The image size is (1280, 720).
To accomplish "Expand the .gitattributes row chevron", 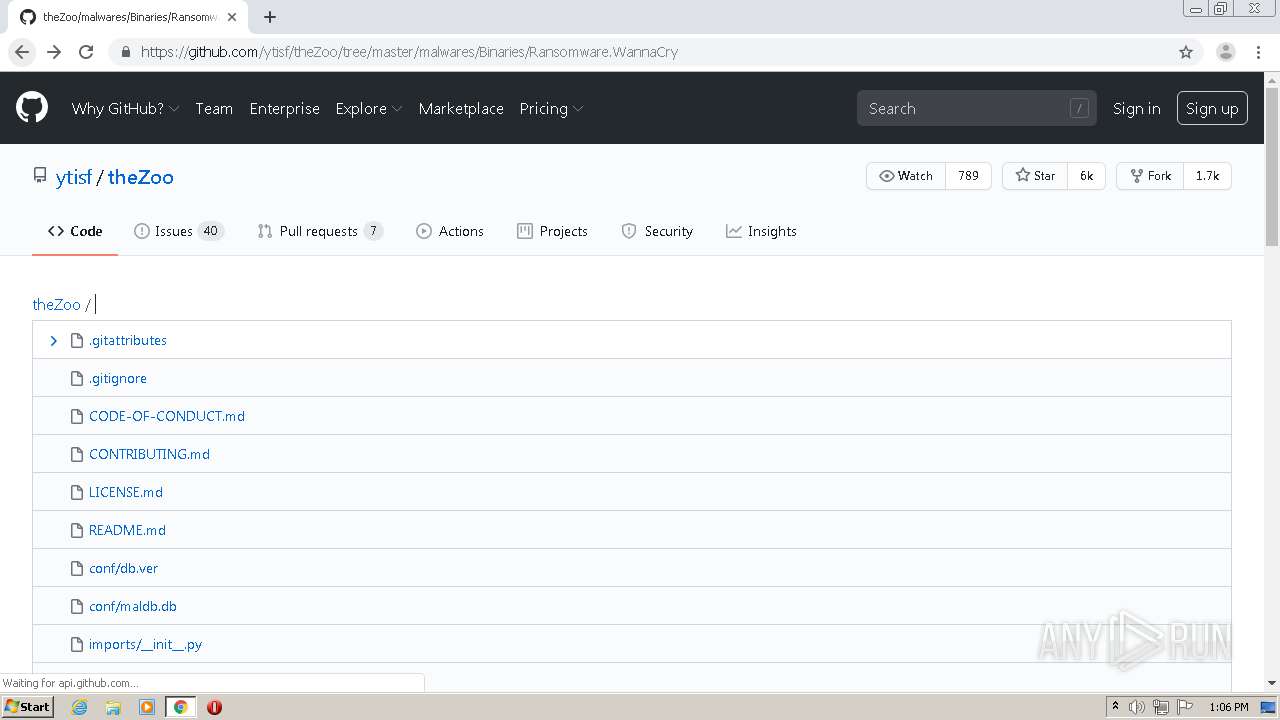I will click(54, 341).
